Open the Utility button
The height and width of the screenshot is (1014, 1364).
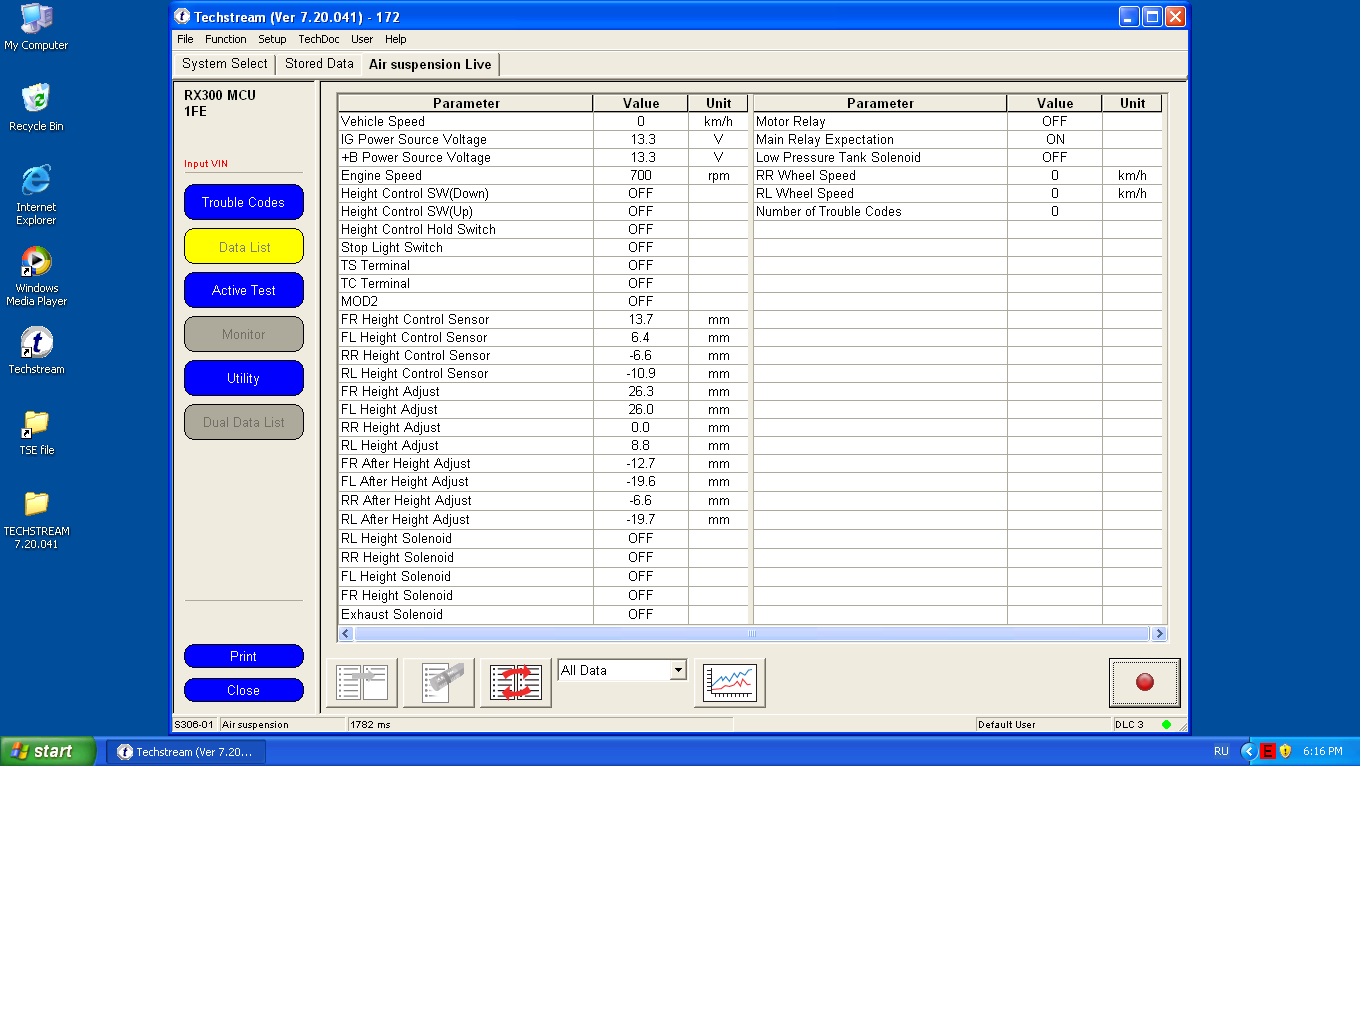pyautogui.click(x=243, y=378)
